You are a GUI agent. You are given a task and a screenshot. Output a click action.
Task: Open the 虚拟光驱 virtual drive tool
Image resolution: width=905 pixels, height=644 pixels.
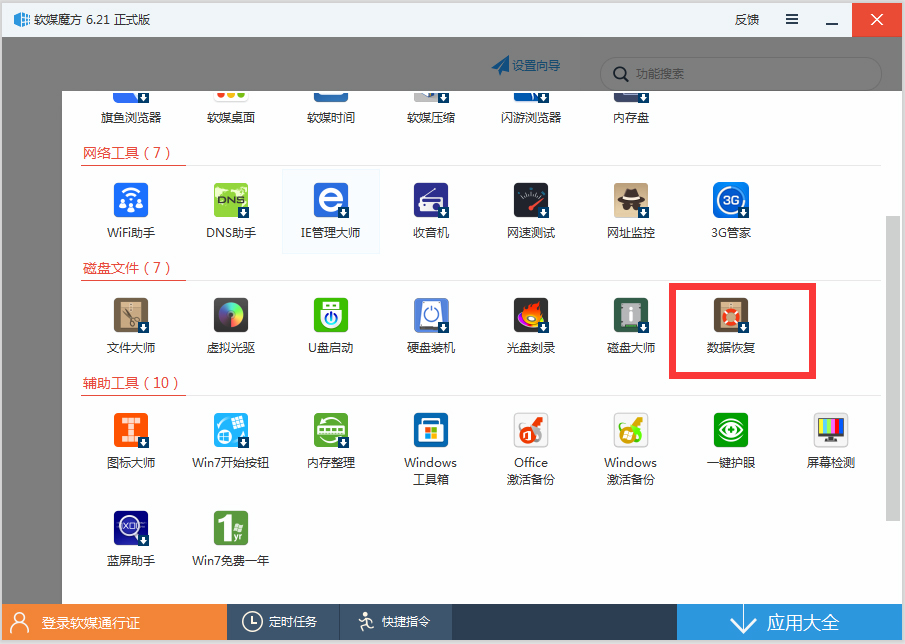point(231,316)
